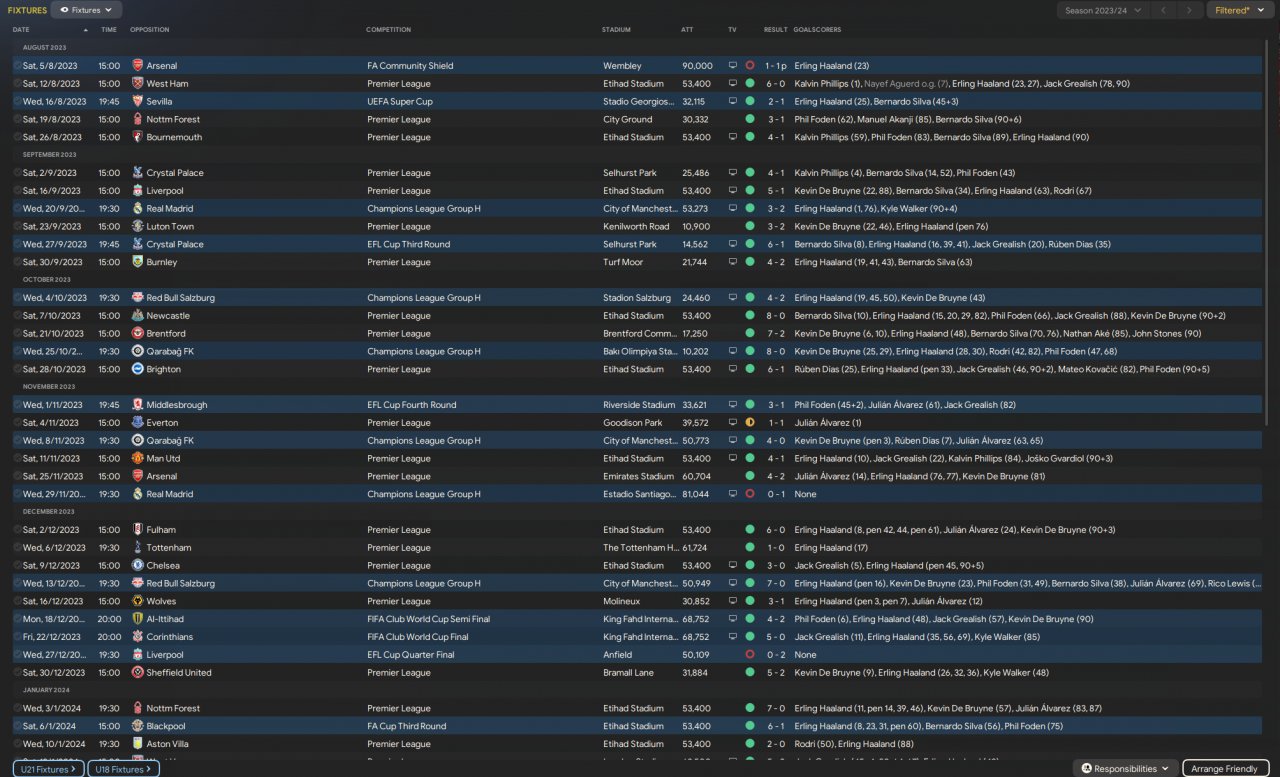Open the Fixtures view dropdown
The width and height of the screenshot is (1280, 777).
[x=87, y=10]
